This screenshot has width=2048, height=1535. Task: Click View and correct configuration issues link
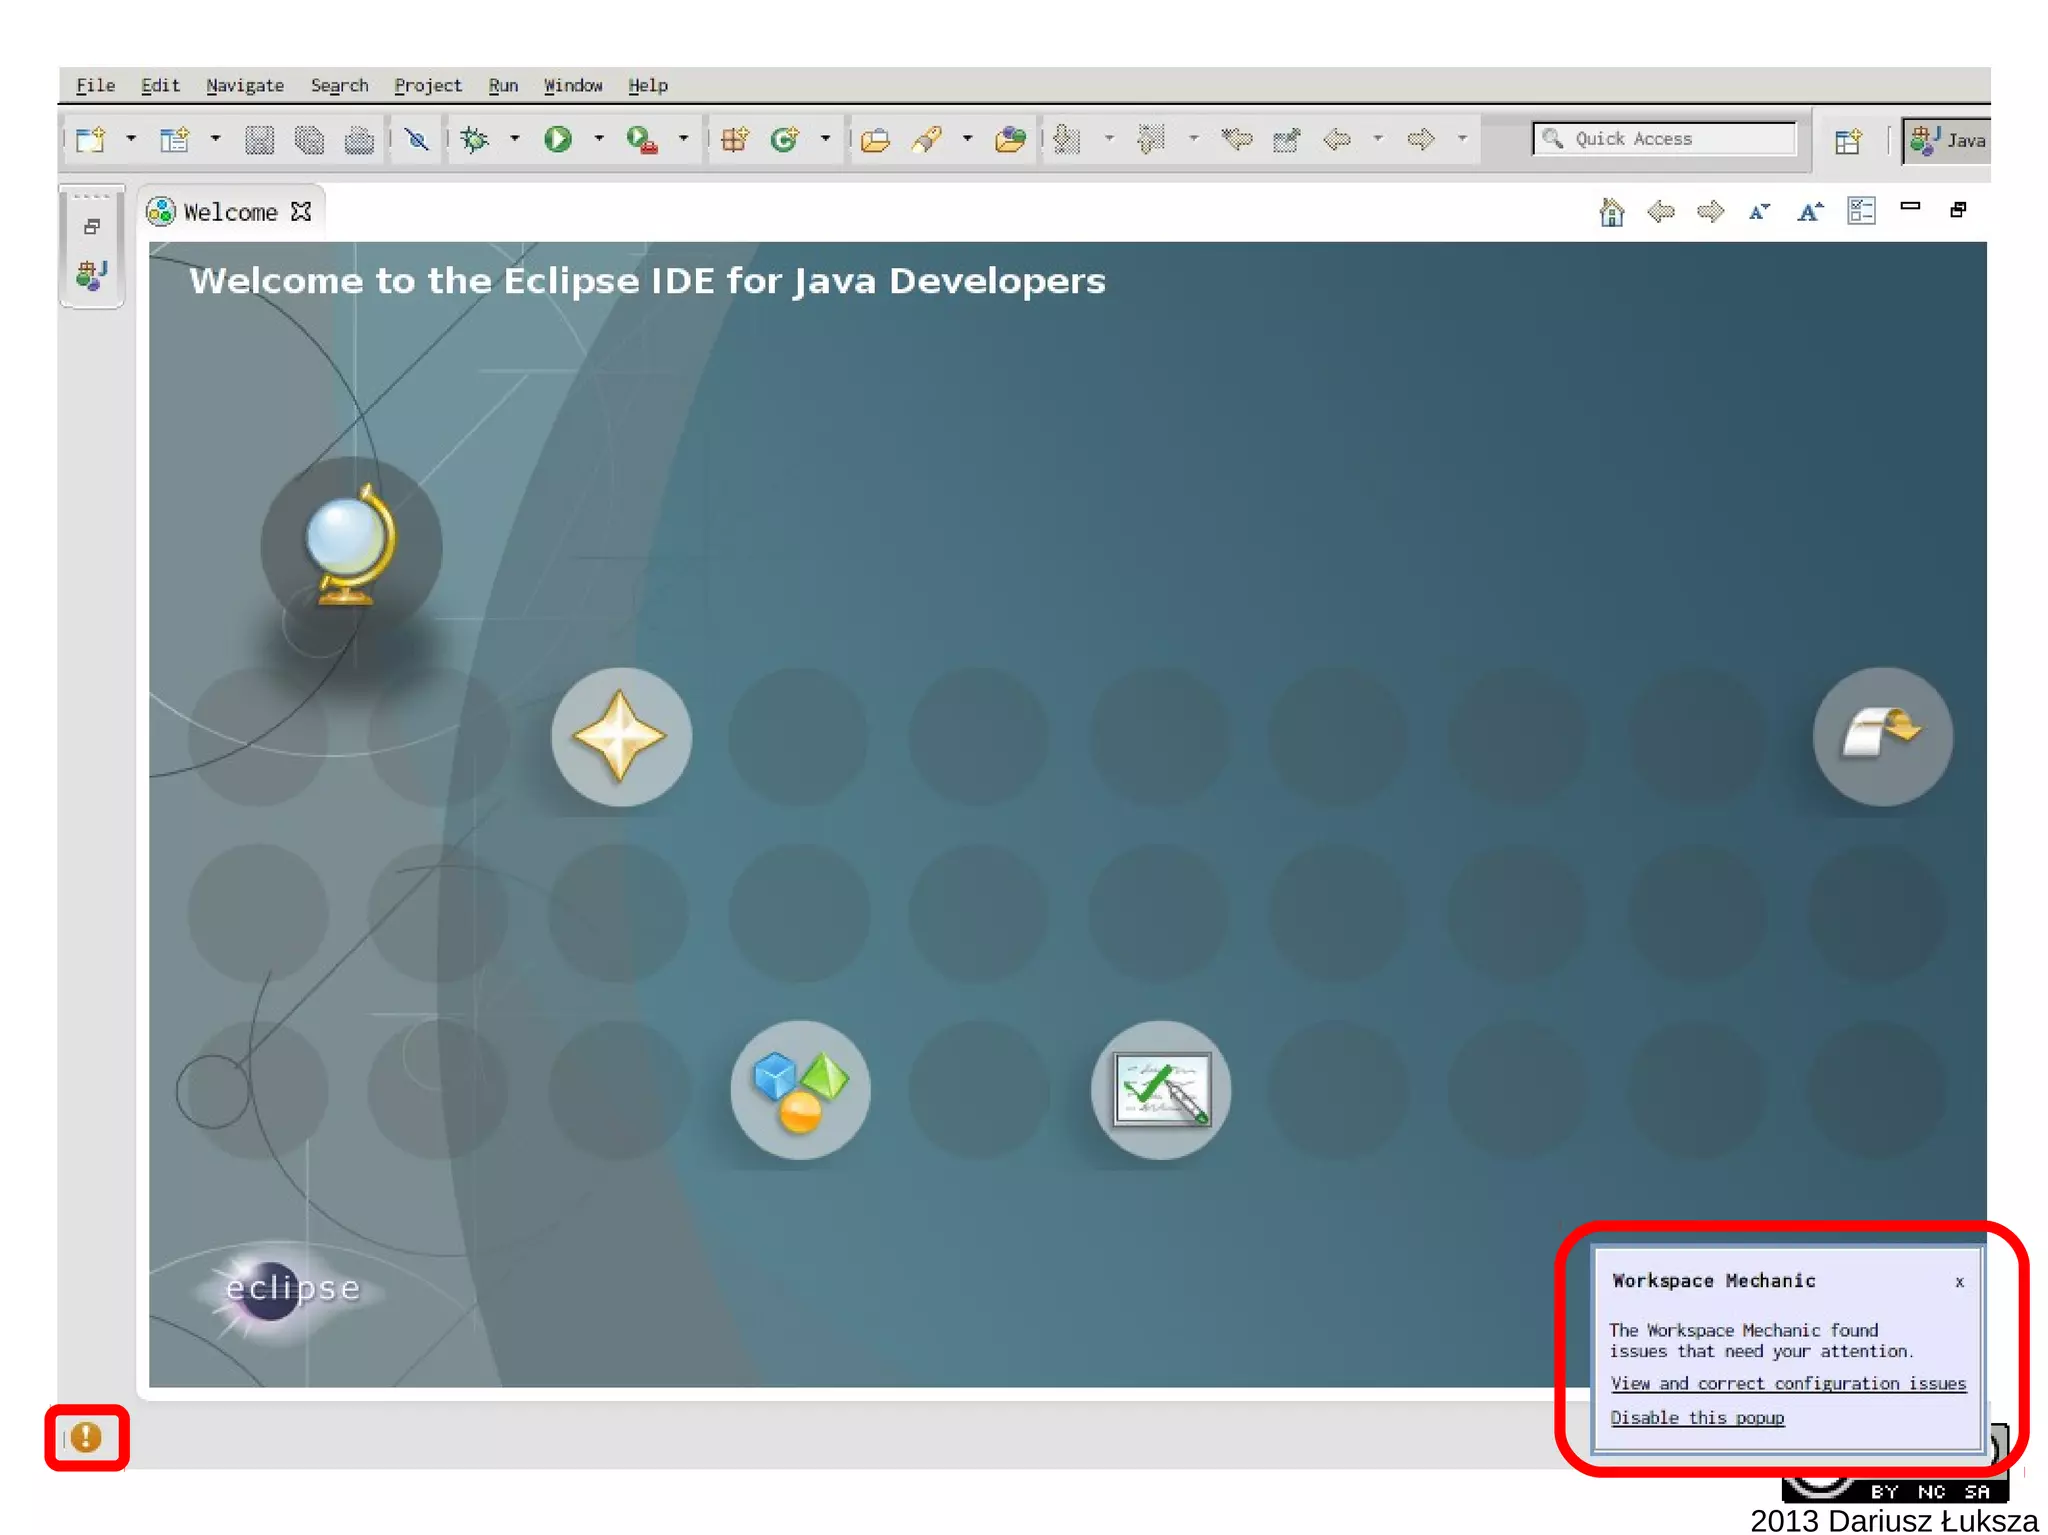[1787, 1384]
